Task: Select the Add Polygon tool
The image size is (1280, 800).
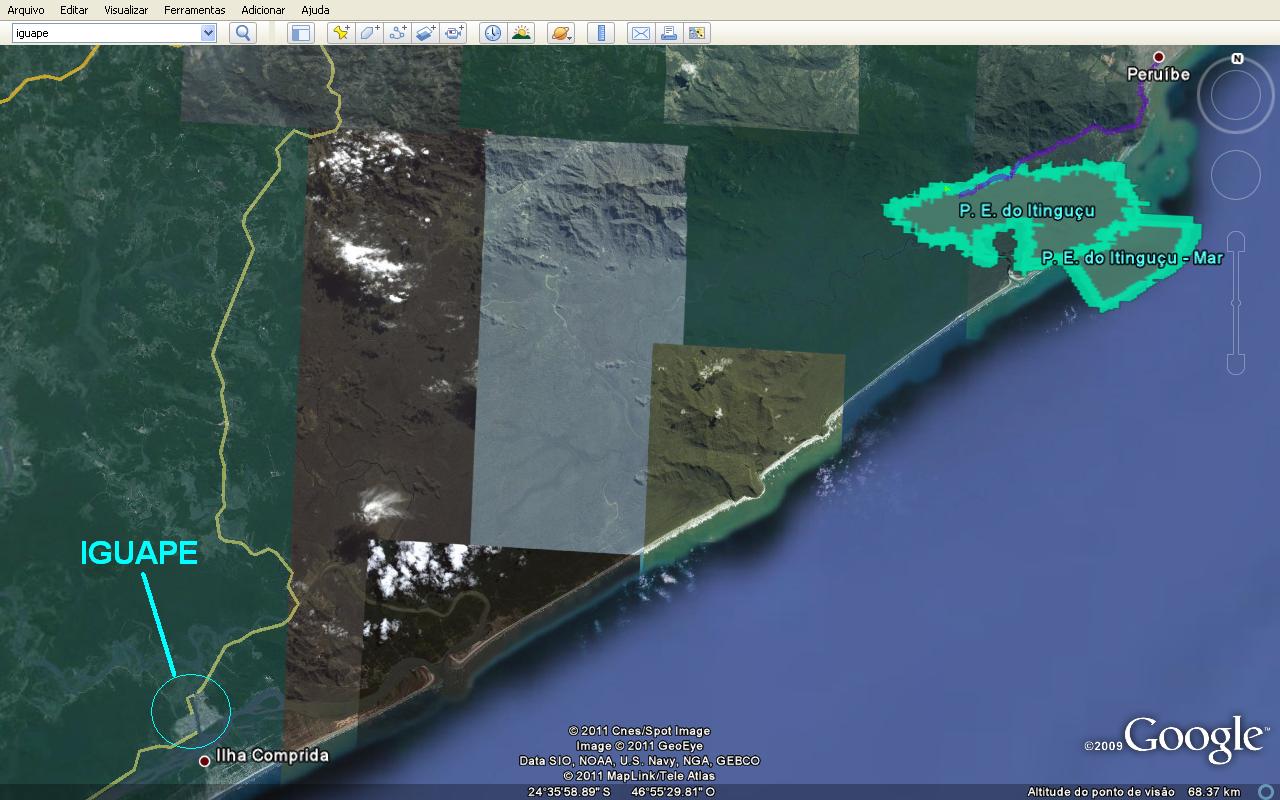Action: [369, 33]
